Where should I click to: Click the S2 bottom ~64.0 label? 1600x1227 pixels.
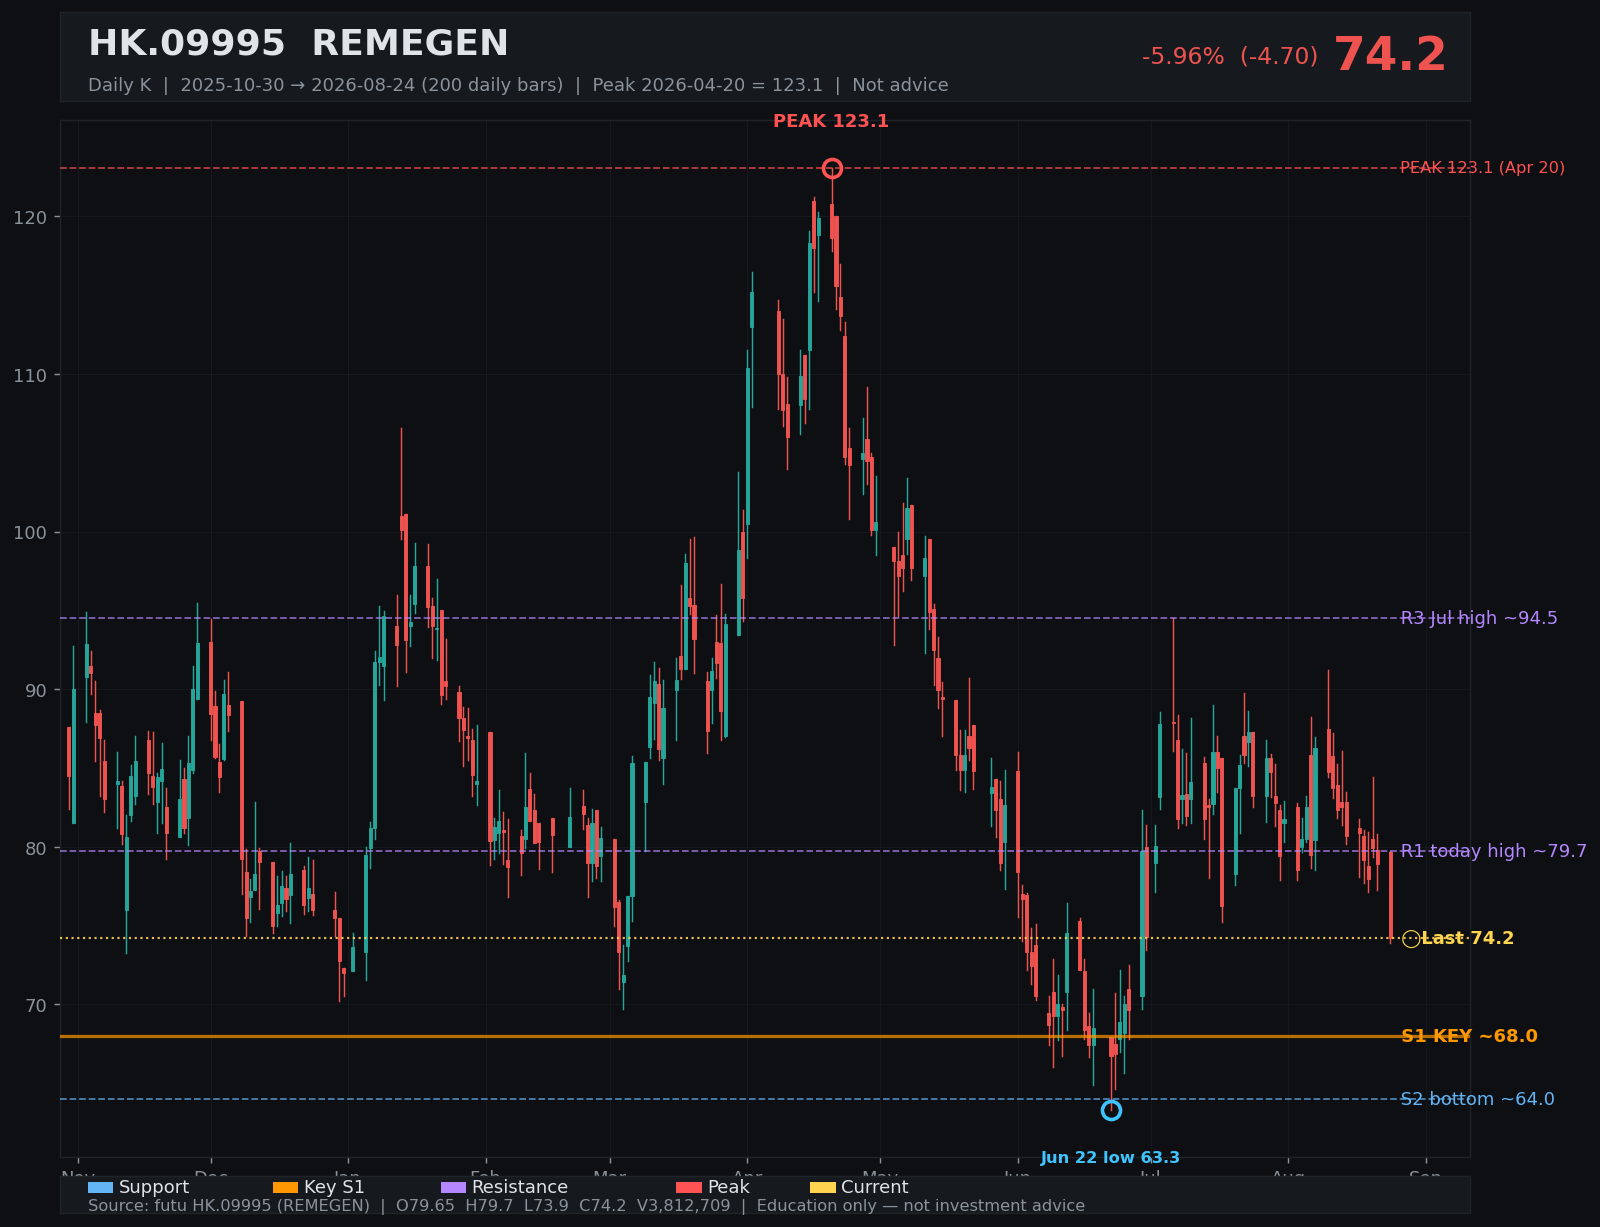point(1477,1099)
